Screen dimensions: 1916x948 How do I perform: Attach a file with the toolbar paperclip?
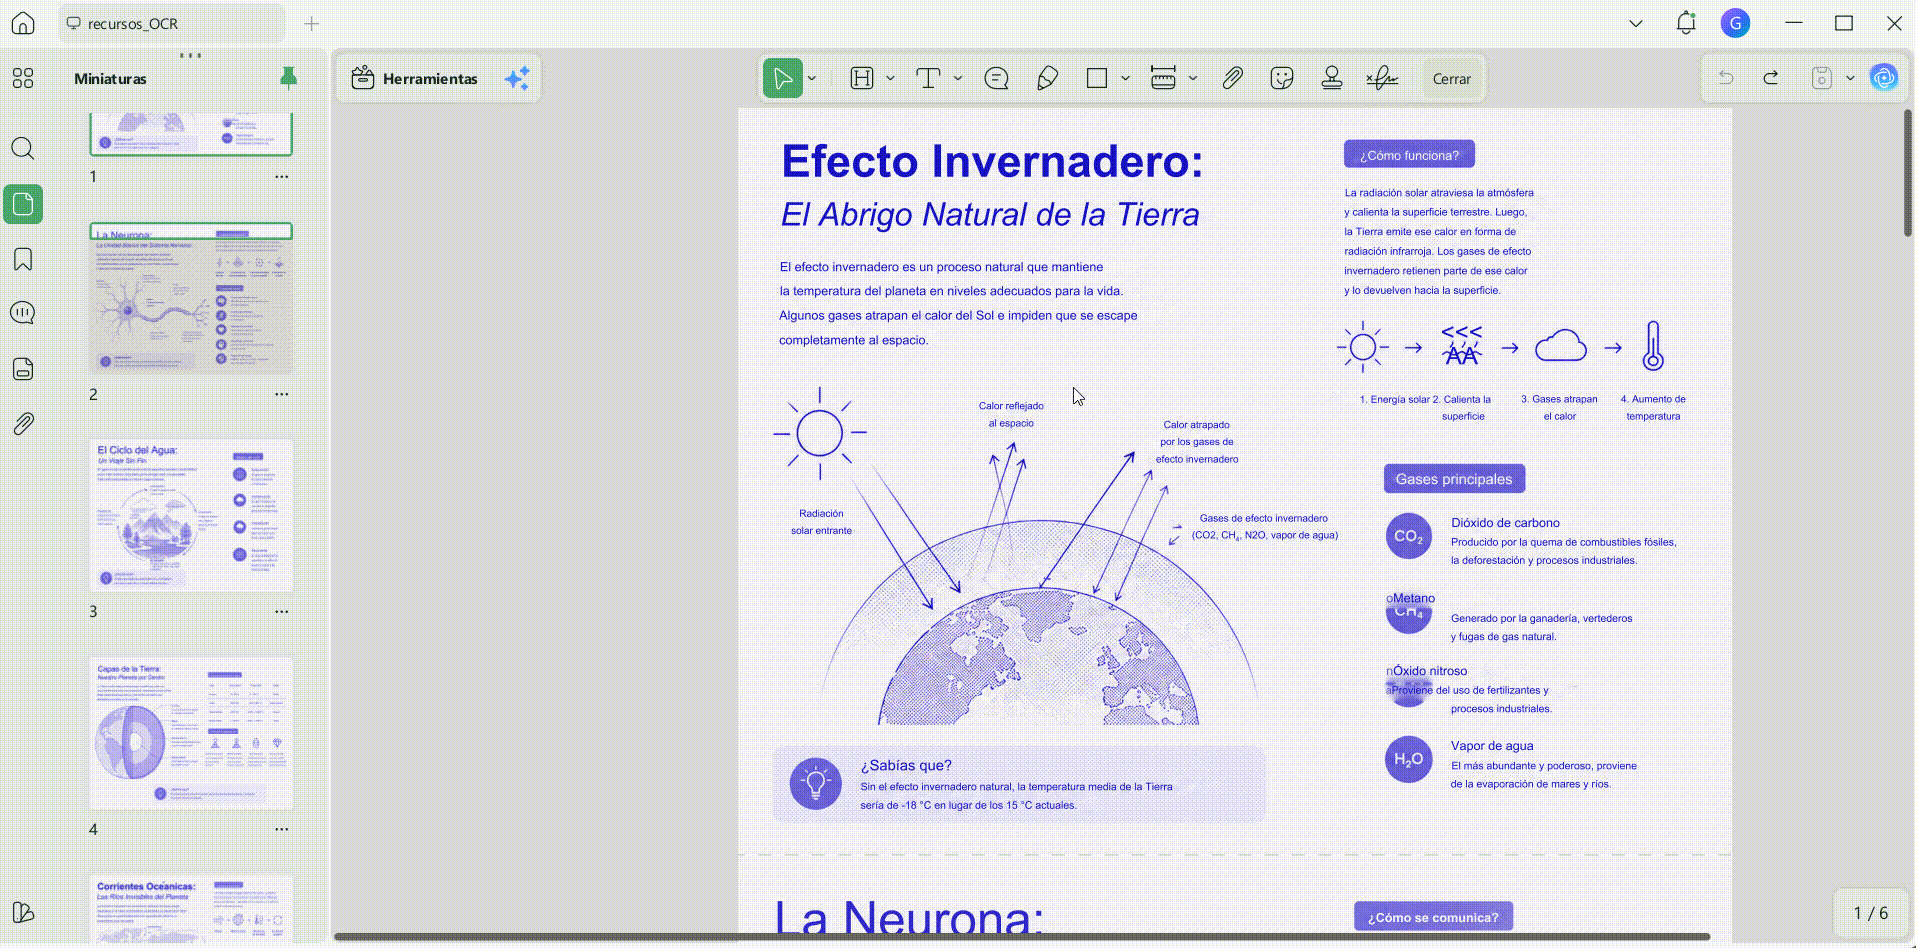tap(1232, 79)
